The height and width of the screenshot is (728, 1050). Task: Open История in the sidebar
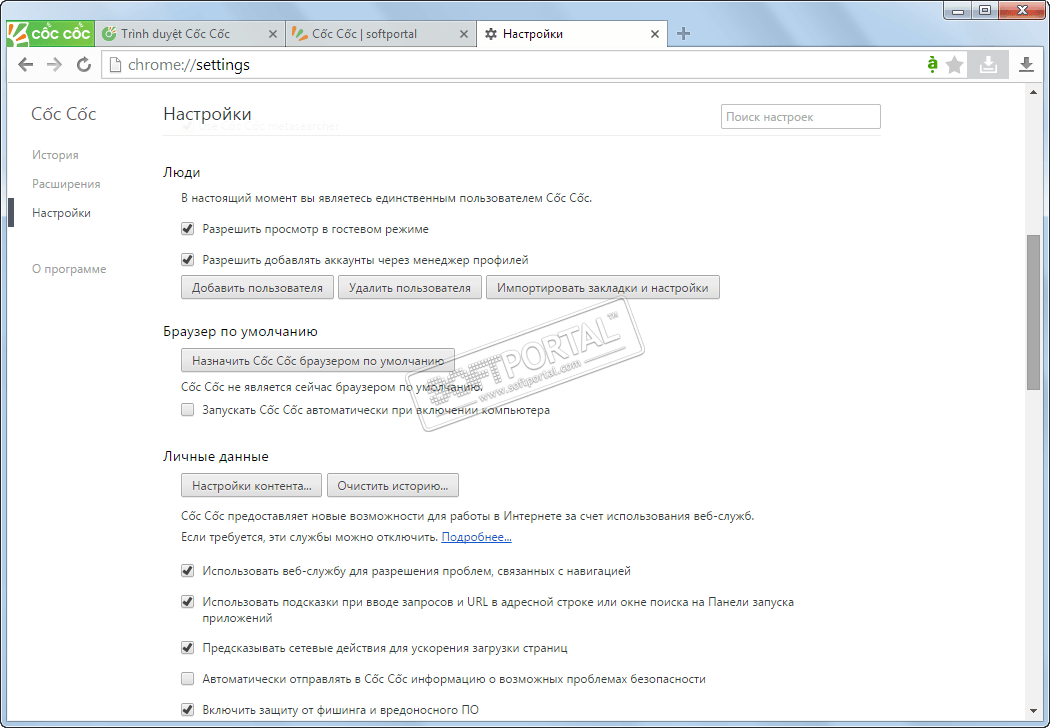coord(55,155)
